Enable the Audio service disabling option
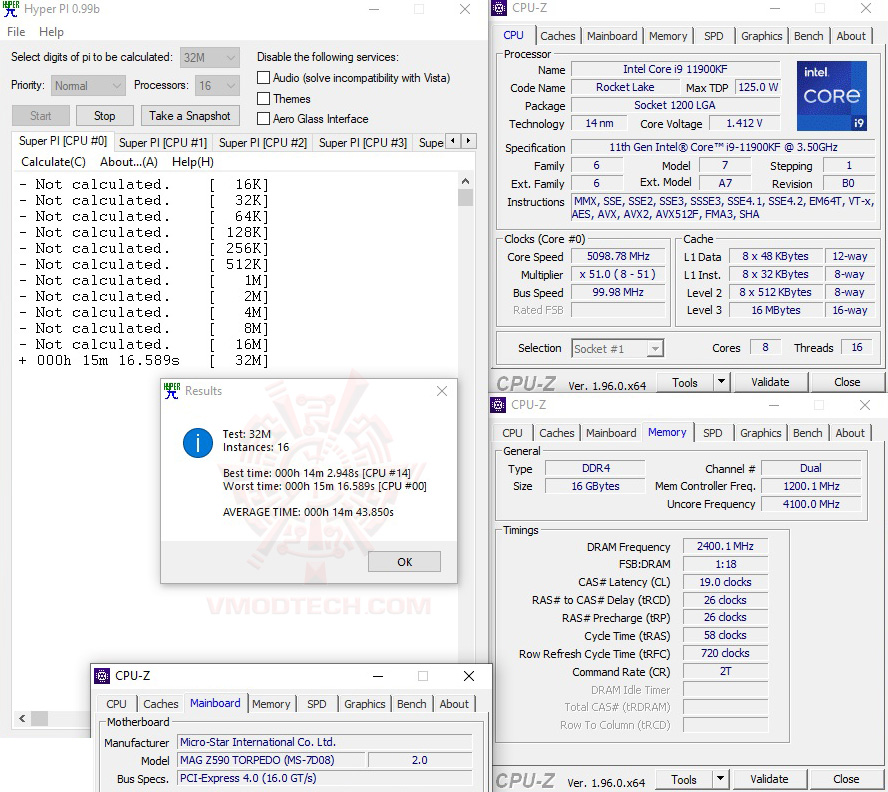 point(263,78)
